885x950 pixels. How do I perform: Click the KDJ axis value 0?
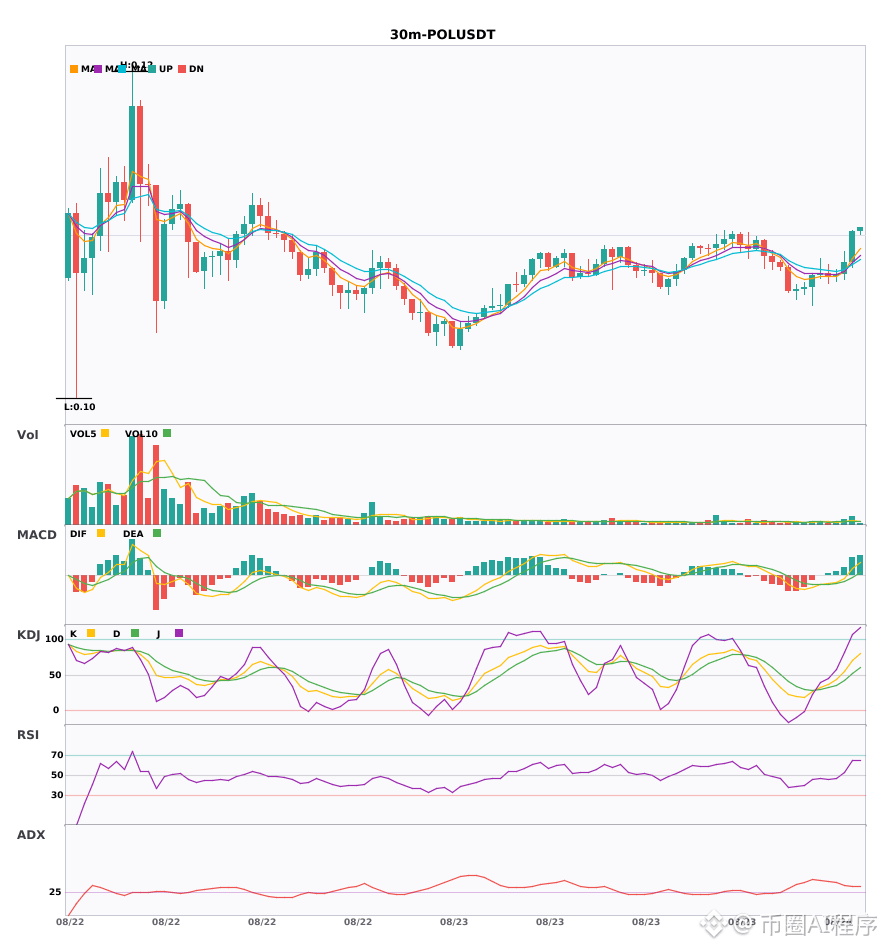pos(56,710)
